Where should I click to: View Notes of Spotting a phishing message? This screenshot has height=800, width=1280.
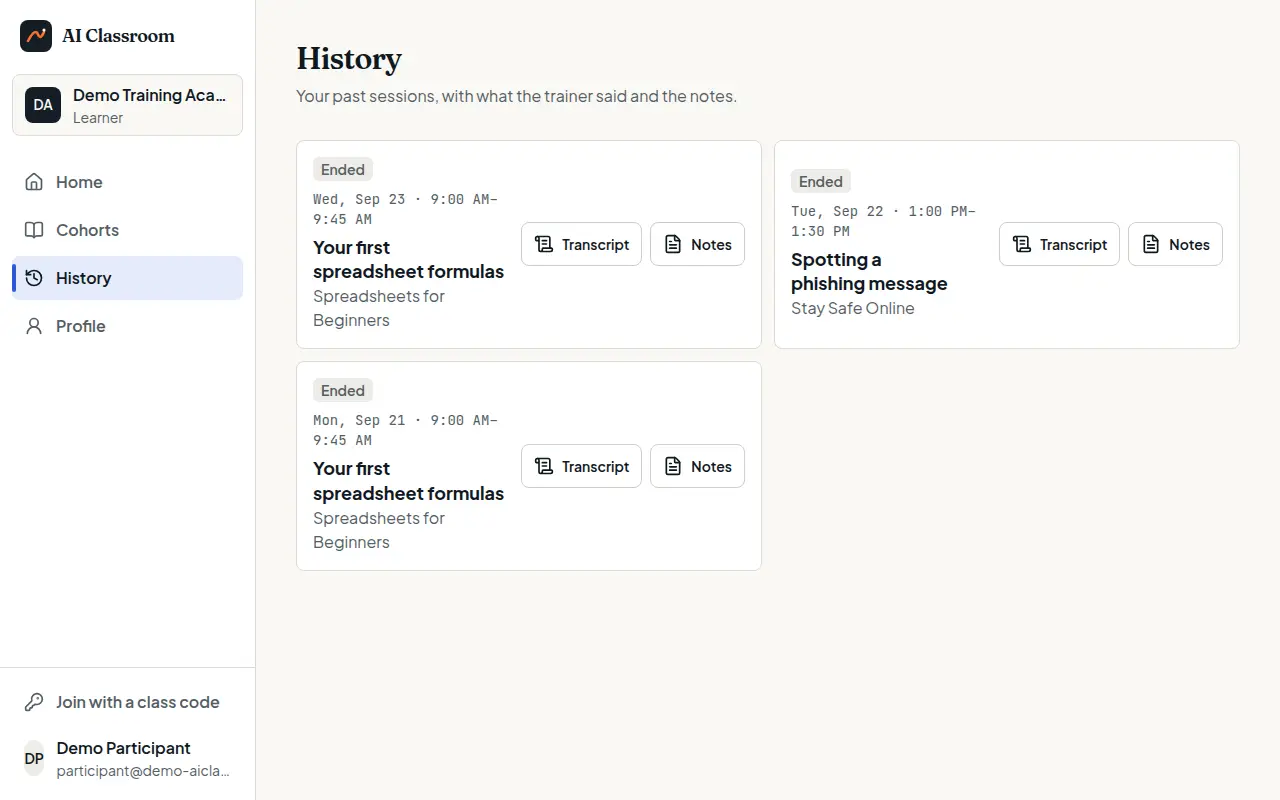click(x=1175, y=244)
